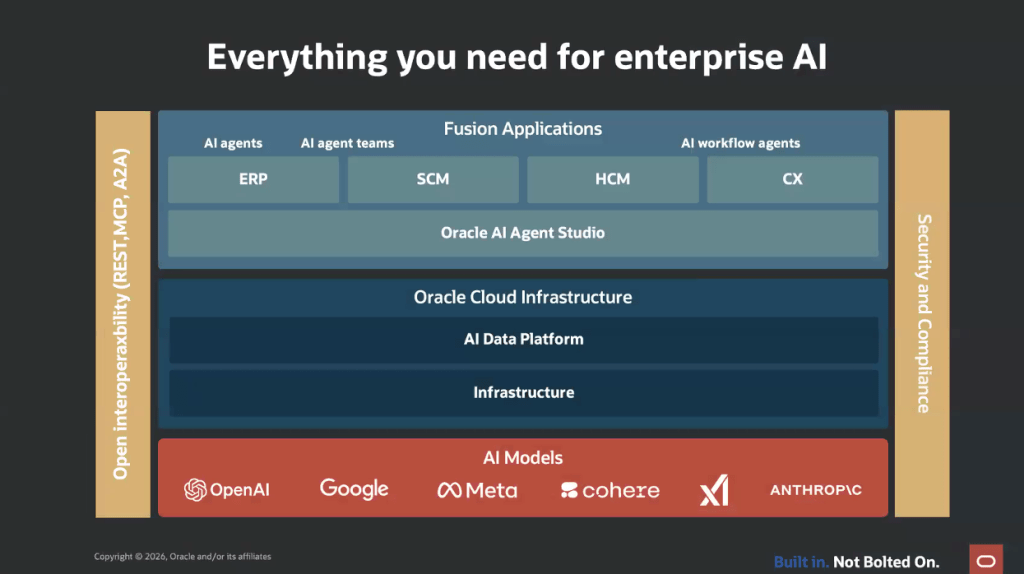Click the Built in. Not Bolted On. tagline
1024x574 pixels.
[x=856, y=562]
